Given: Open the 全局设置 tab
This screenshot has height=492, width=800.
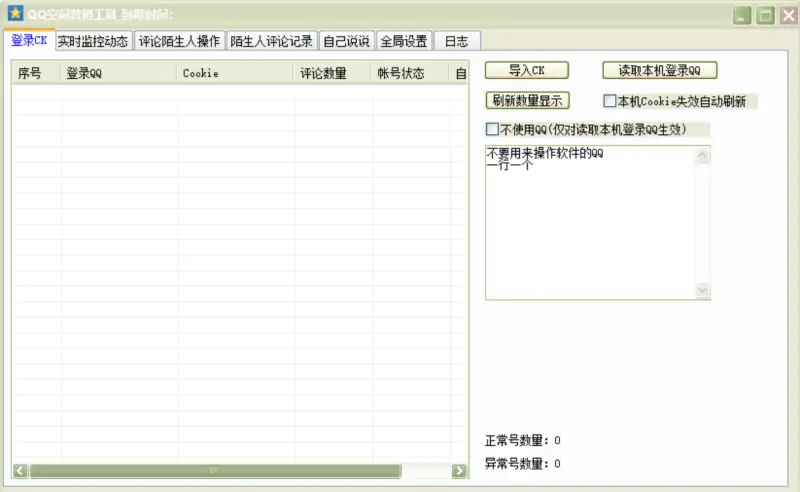Looking at the screenshot, I should [404, 41].
